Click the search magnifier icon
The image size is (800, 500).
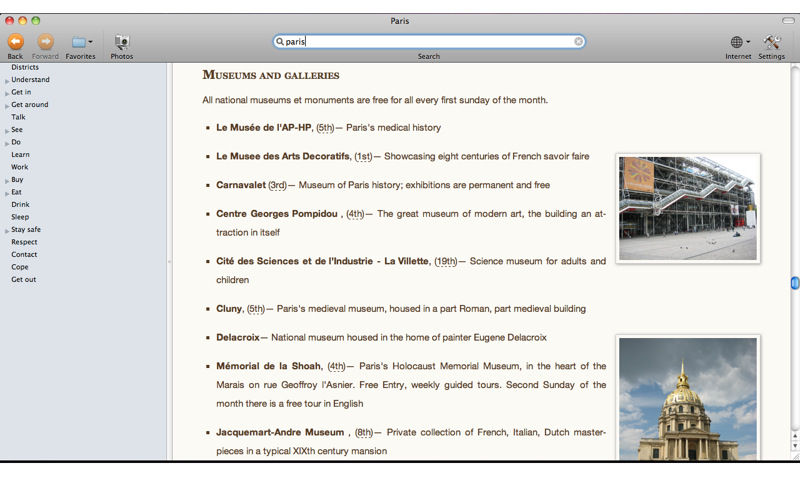point(280,41)
